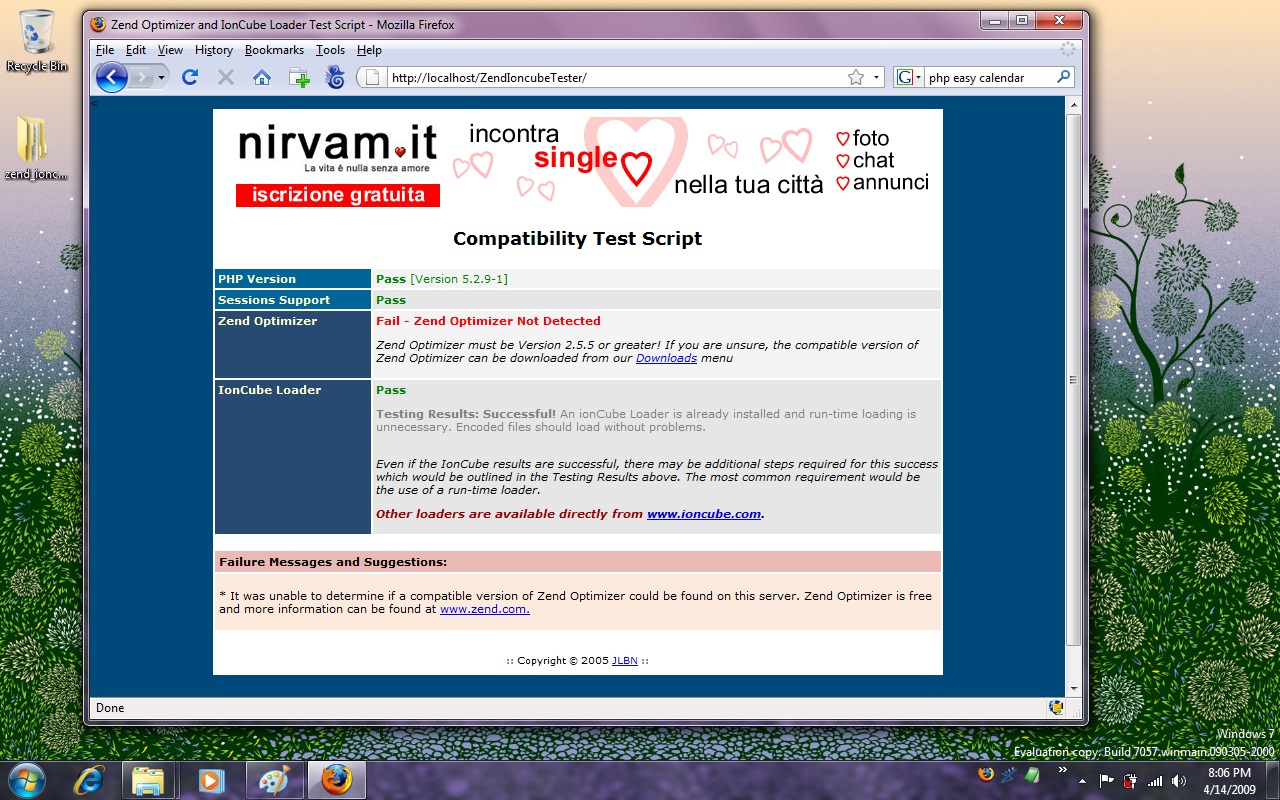
Task: Open the Bookmarks menu
Action: [x=274, y=50]
